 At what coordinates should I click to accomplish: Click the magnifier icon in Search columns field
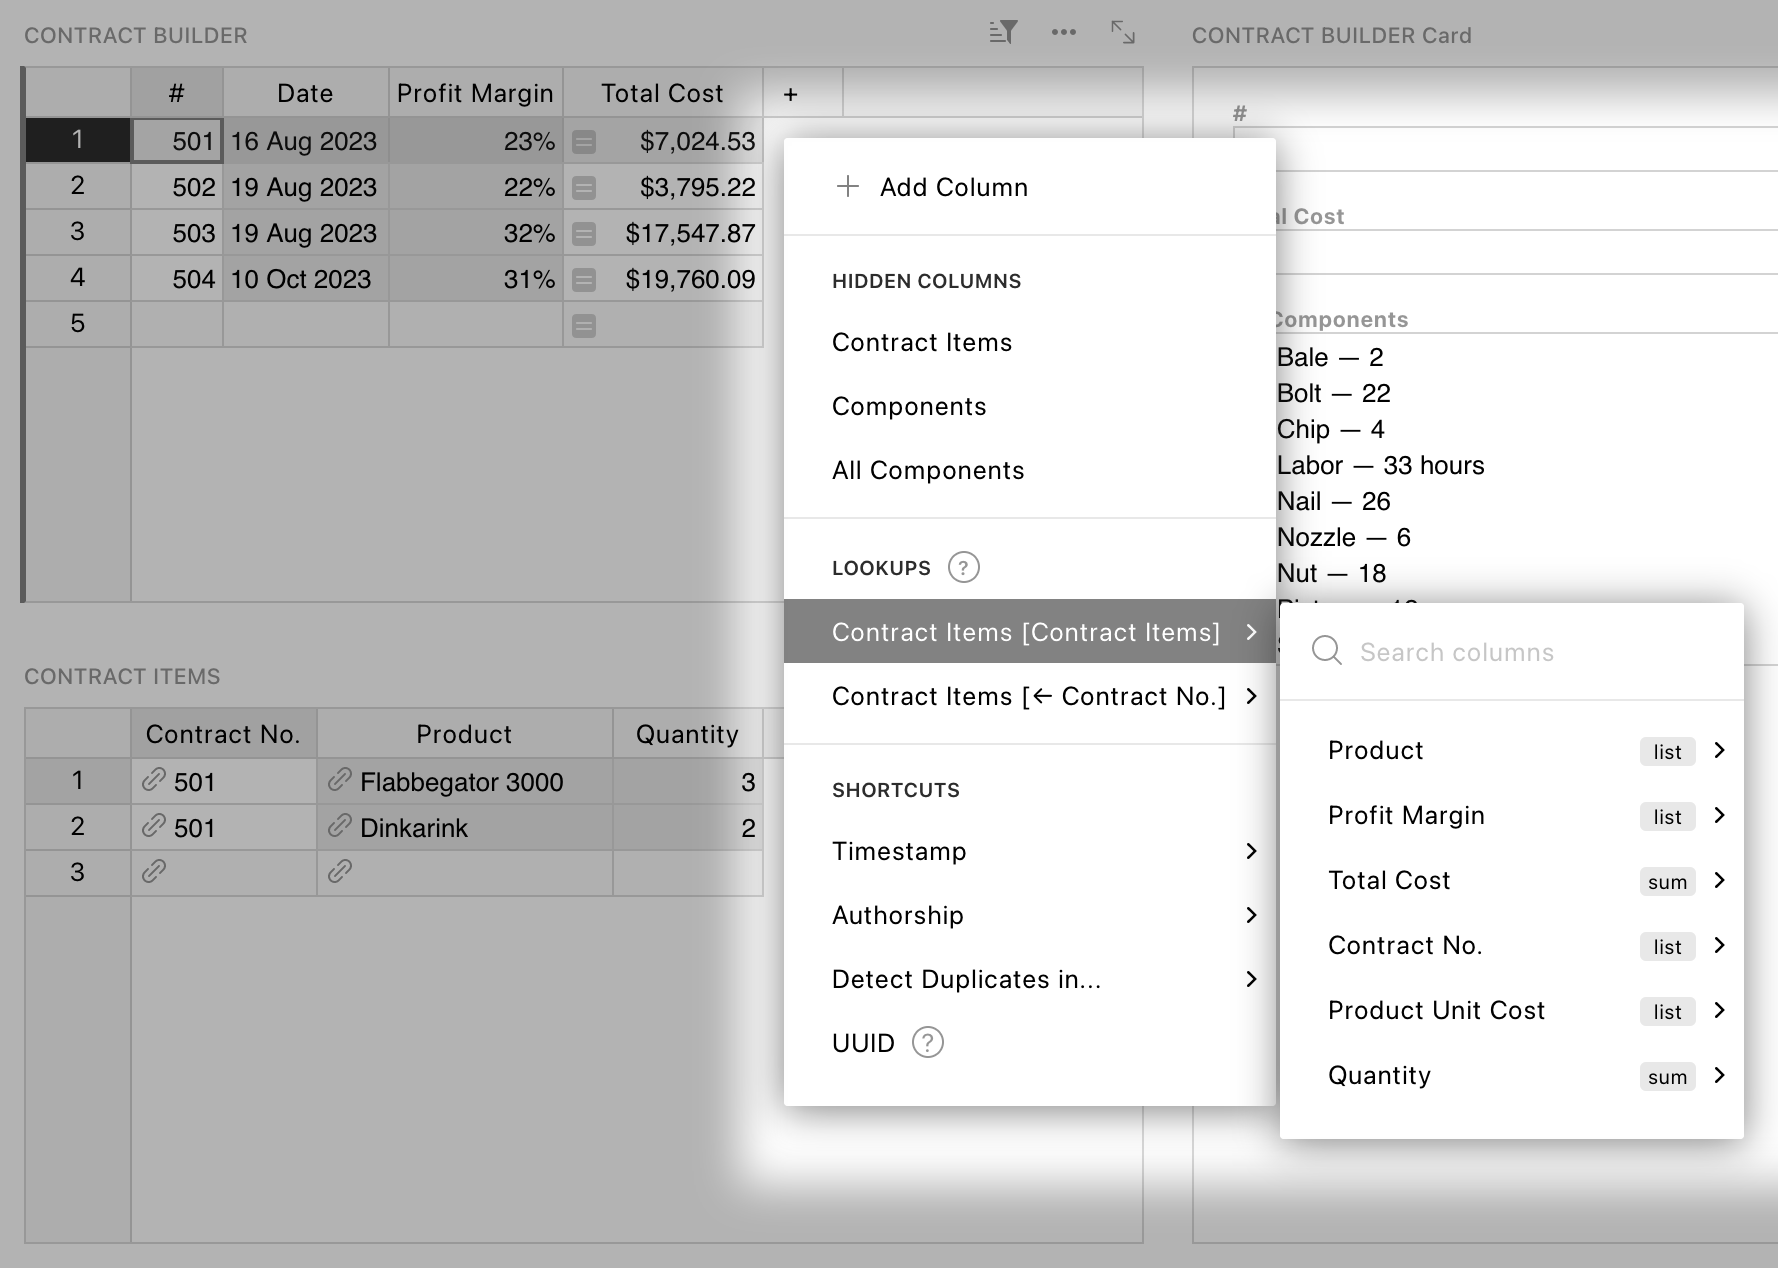click(1325, 650)
